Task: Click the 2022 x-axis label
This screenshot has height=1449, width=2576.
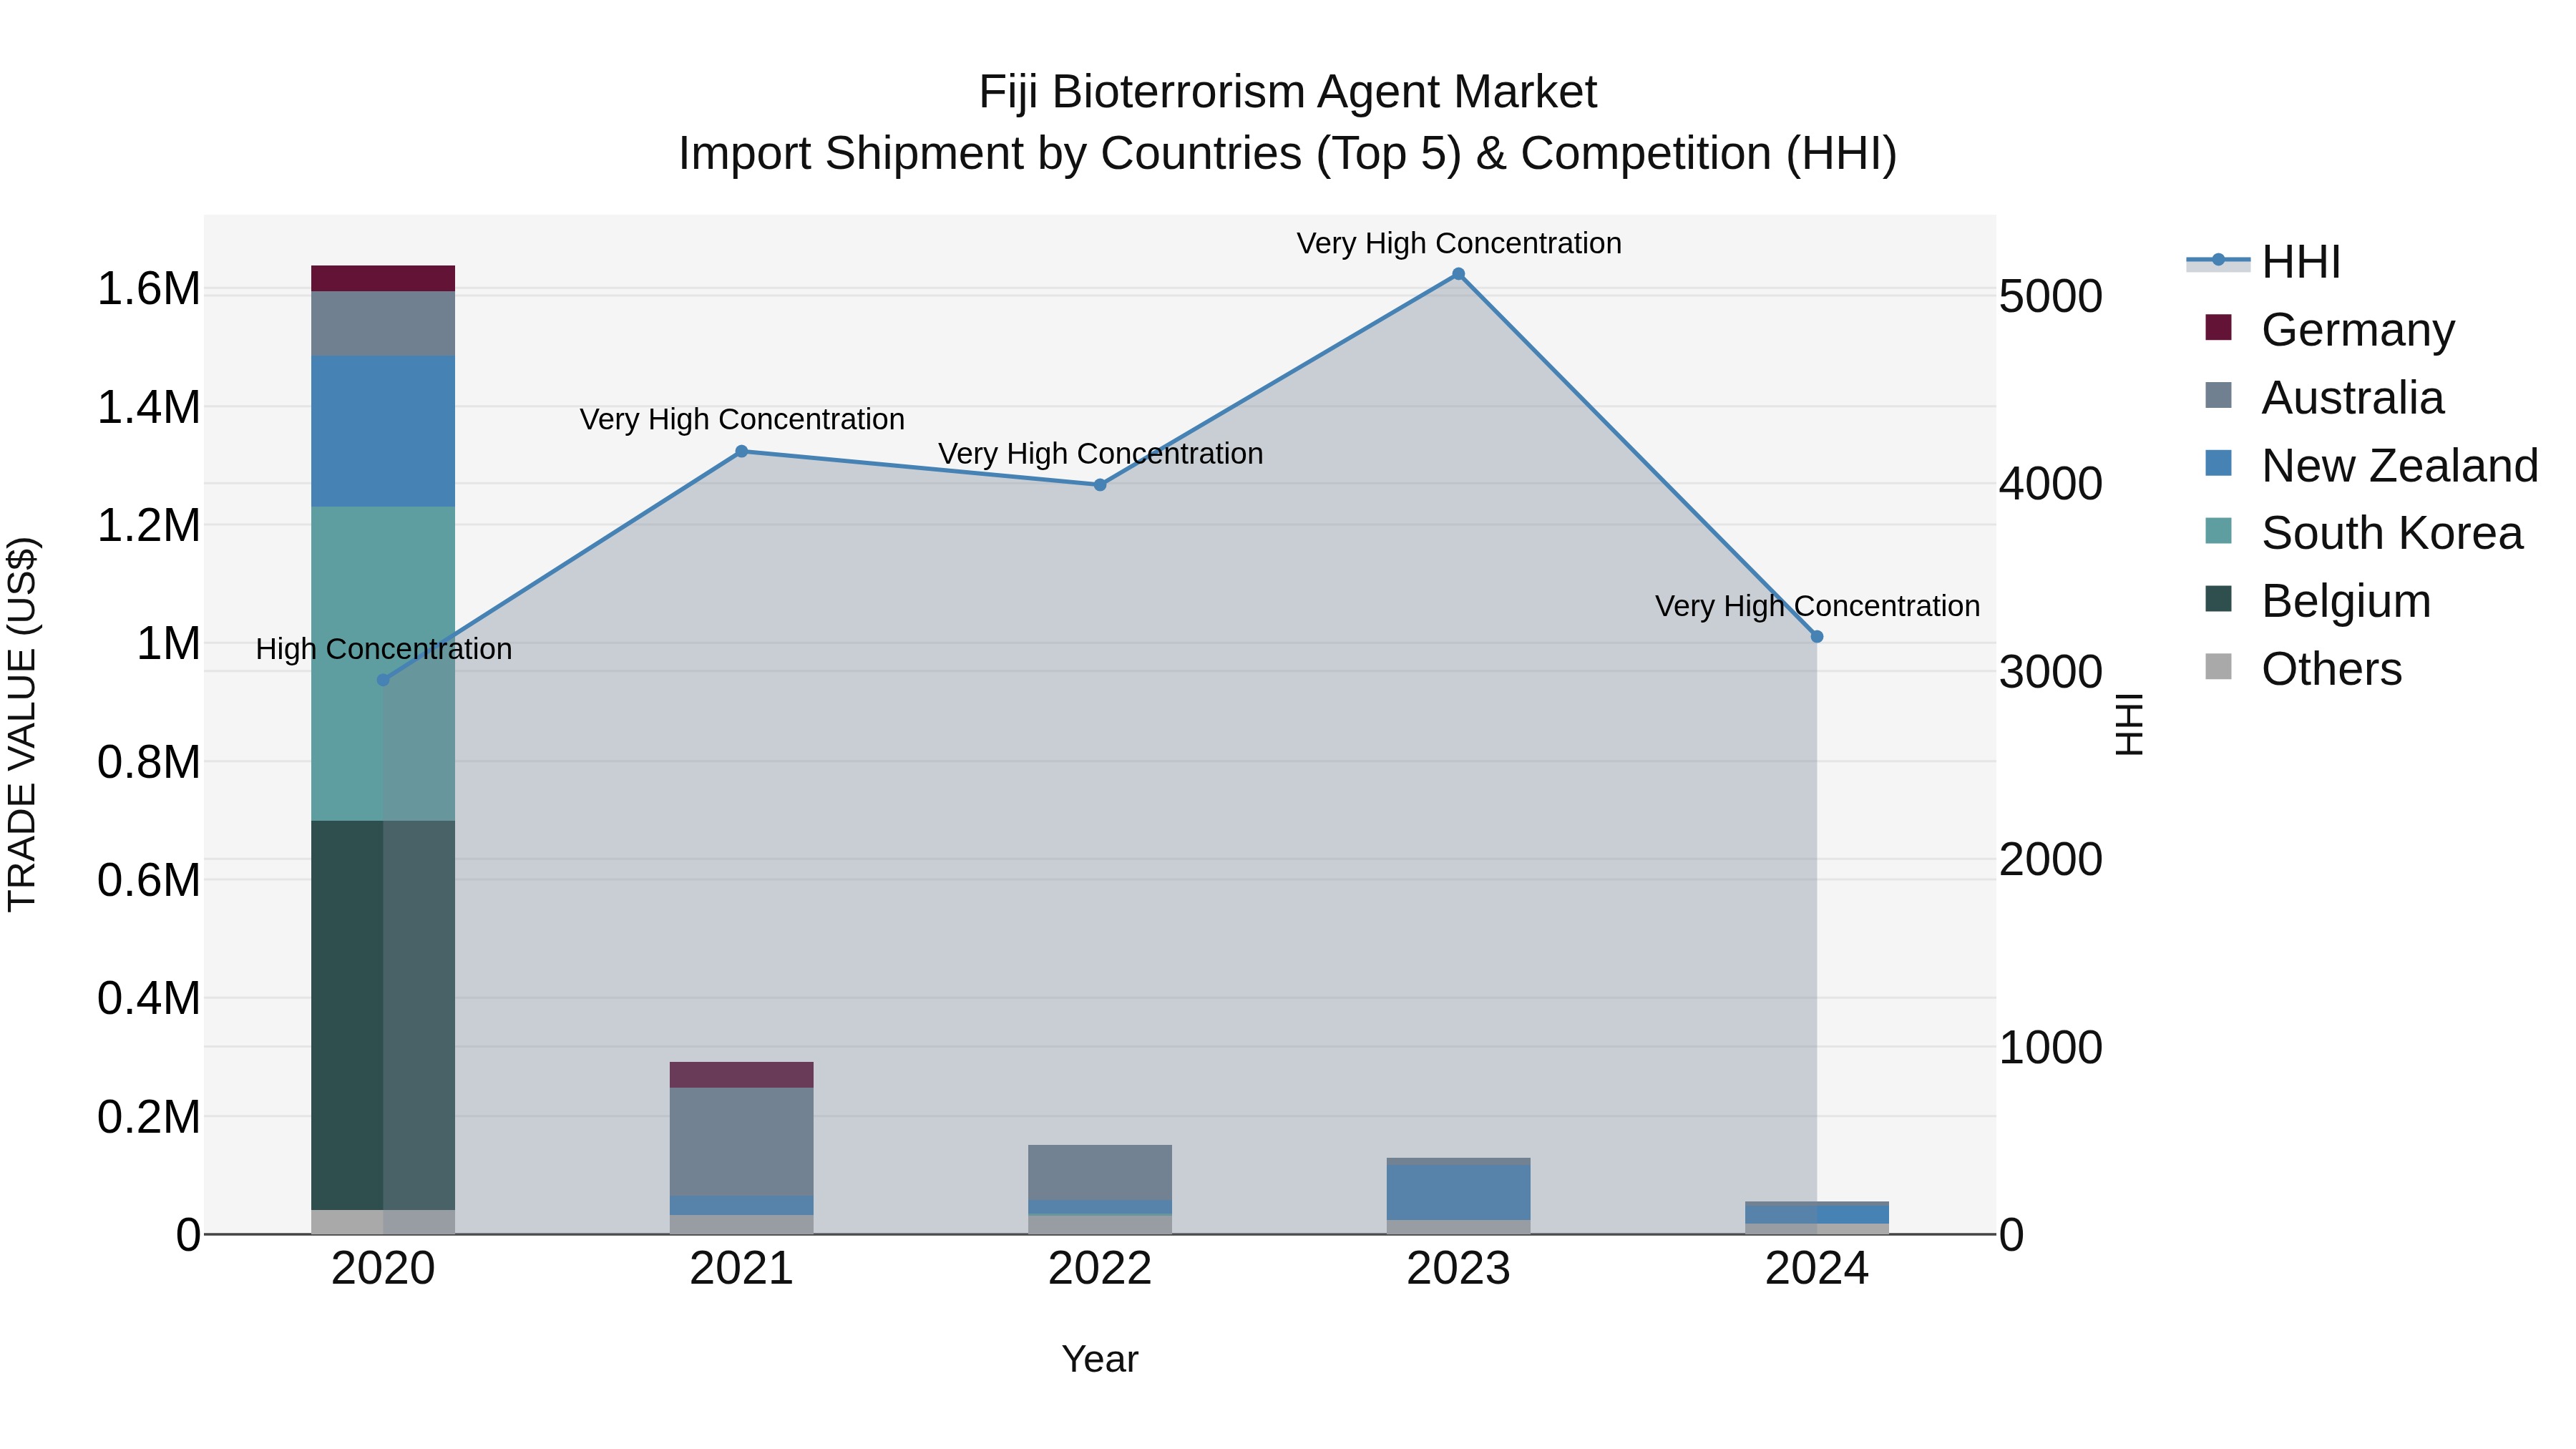Action: tap(1100, 1269)
